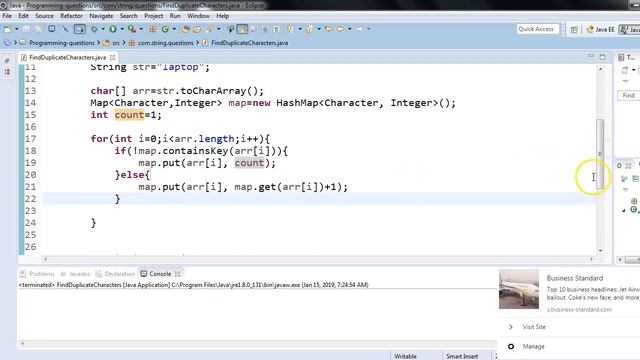Open the New Java Class dropdown arrow
The width and height of the screenshot is (640, 360).
[174, 29]
